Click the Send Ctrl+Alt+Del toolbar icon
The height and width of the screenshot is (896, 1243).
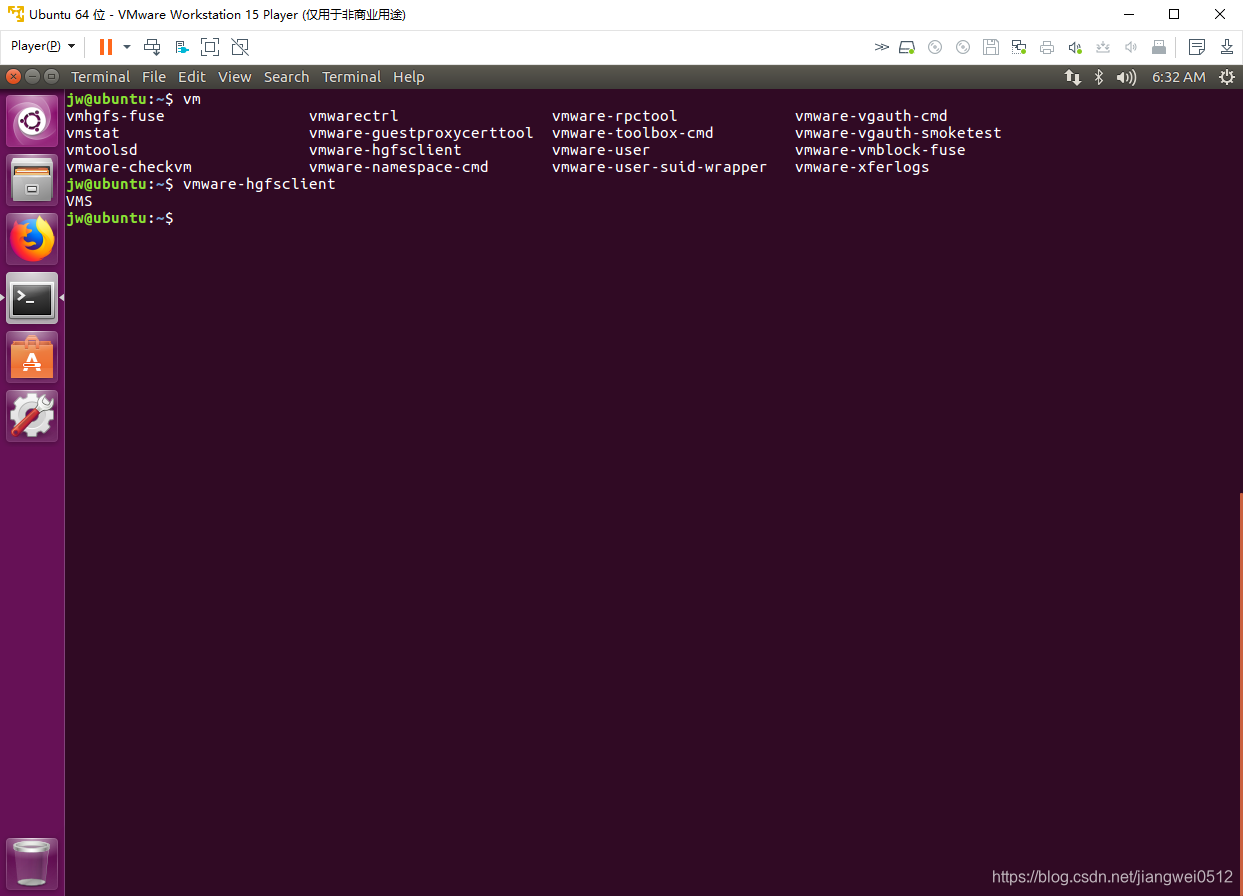pos(152,47)
